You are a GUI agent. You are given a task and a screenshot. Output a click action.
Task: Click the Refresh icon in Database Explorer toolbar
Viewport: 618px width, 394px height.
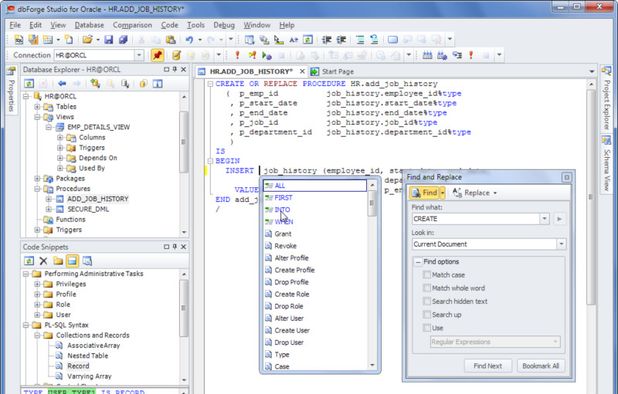(x=29, y=84)
